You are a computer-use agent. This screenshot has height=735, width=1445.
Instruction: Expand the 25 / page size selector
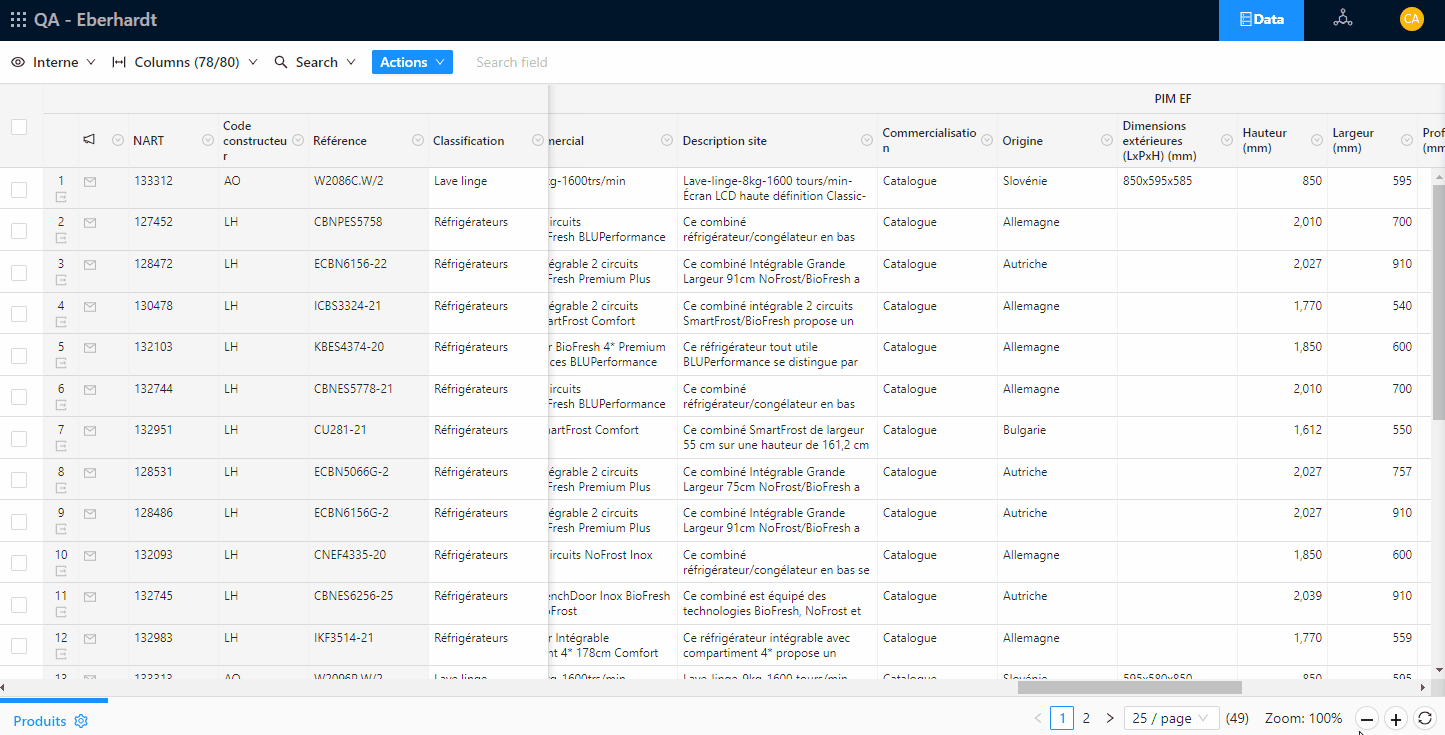[1171, 719]
